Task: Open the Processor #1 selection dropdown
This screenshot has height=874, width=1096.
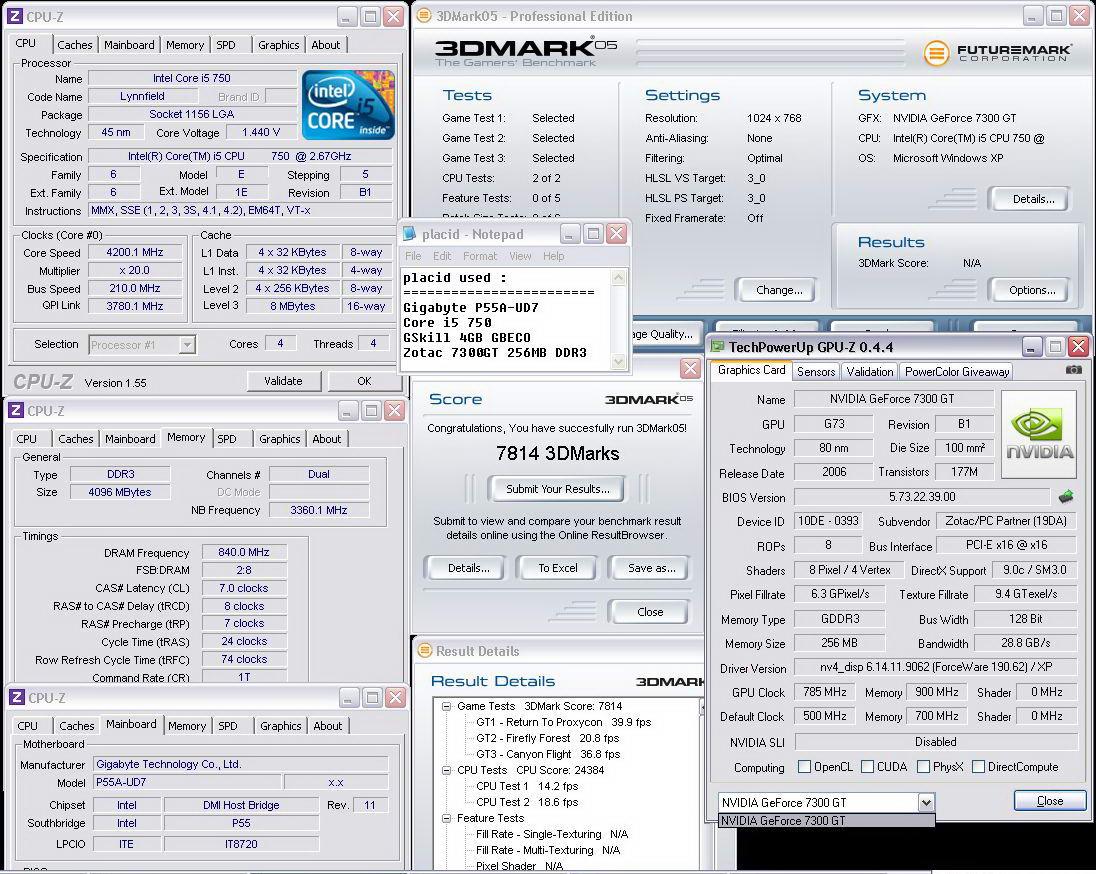Action: 187,345
